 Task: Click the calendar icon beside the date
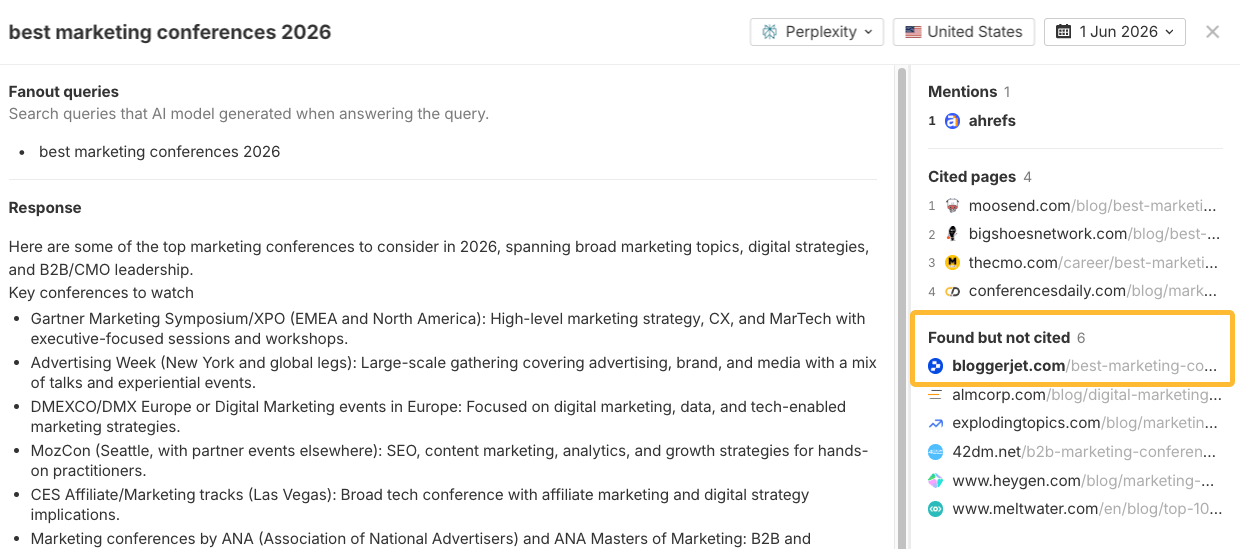click(1064, 32)
